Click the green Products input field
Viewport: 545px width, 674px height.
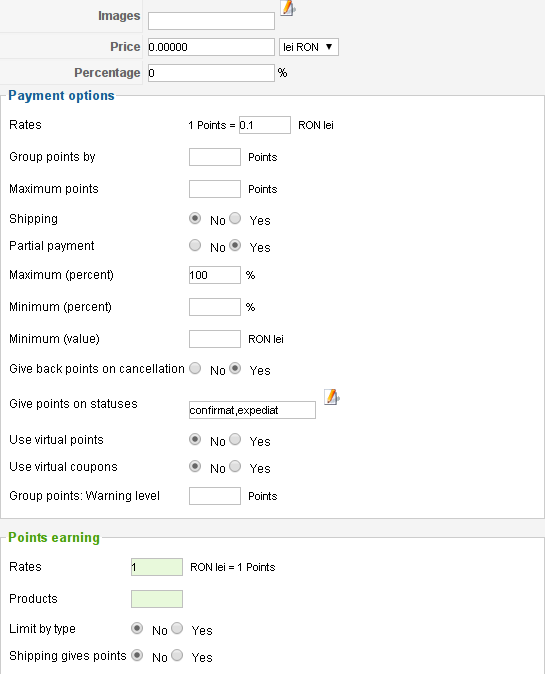click(157, 599)
